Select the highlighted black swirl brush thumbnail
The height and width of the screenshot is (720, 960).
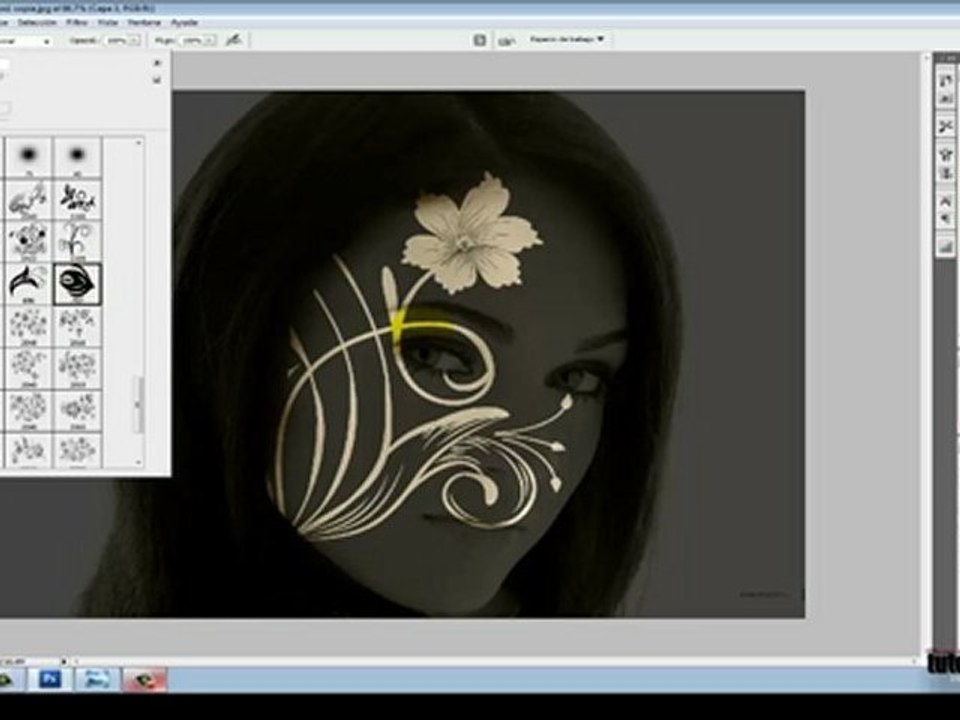point(77,283)
